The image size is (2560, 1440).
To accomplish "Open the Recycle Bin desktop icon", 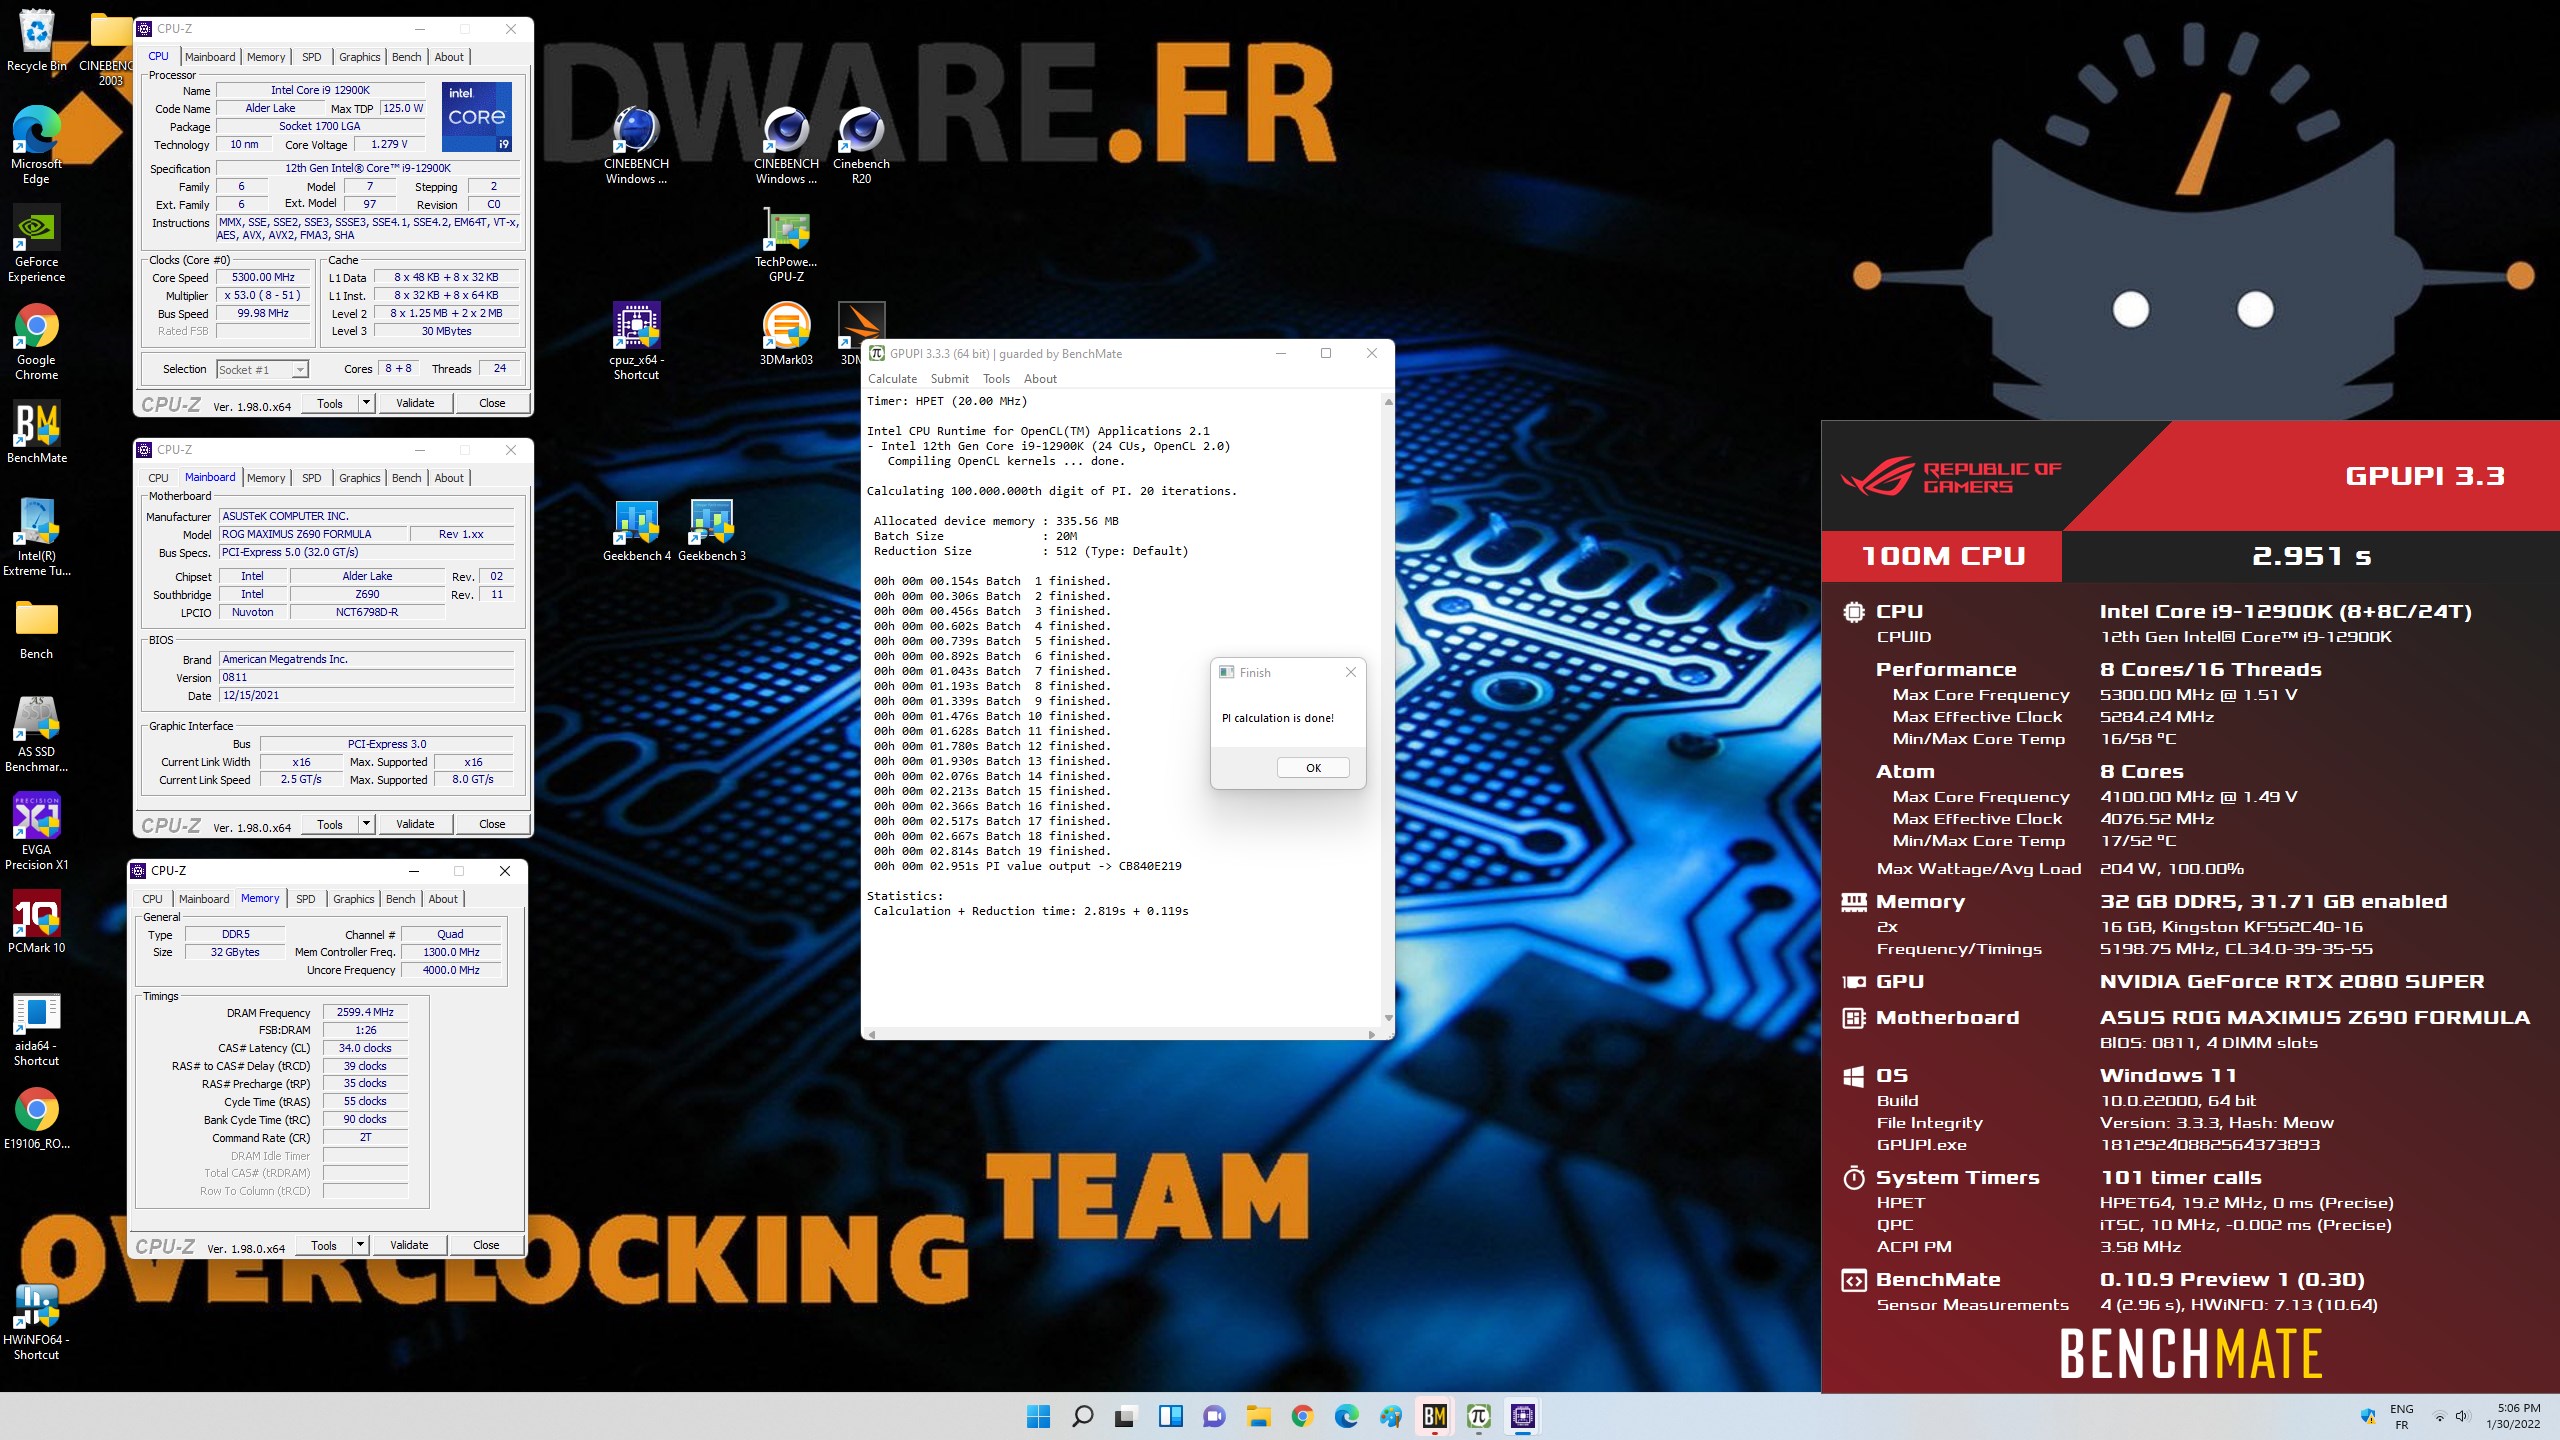I will (x=36, y=40).
